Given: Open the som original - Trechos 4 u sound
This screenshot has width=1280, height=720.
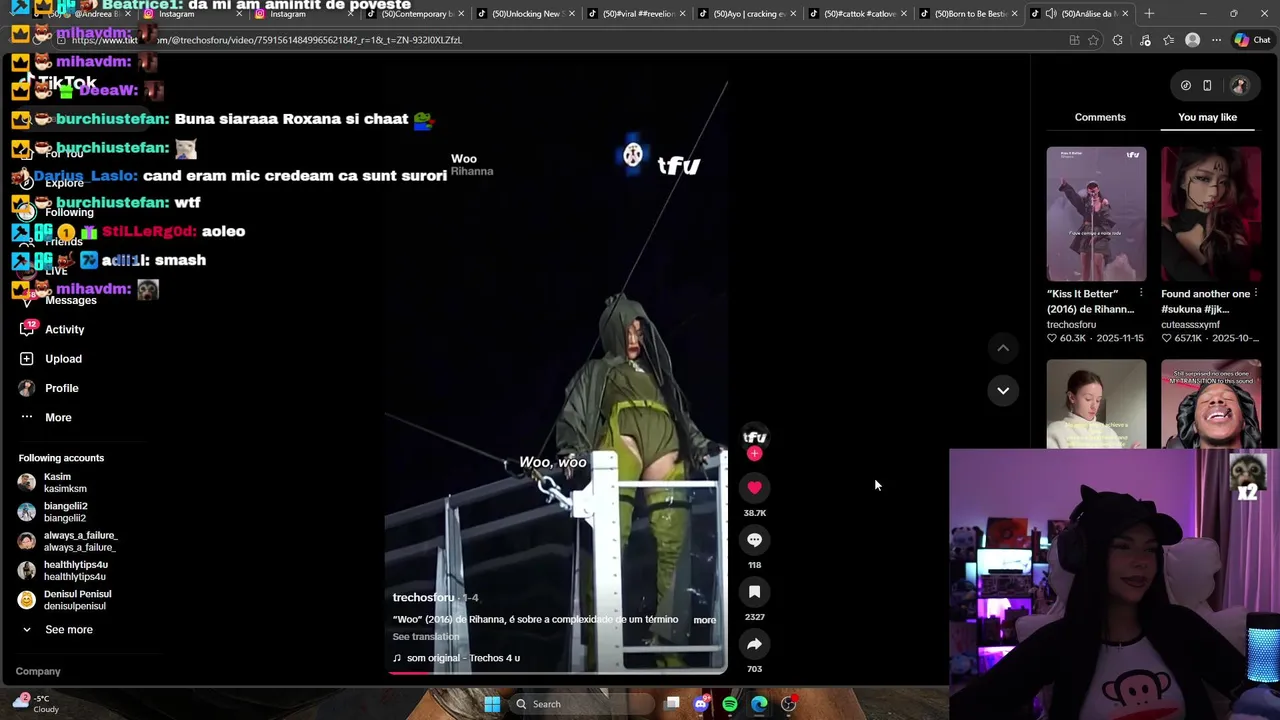Looking at the screenshot, I should pyautogui.click(x=456, y=658).
